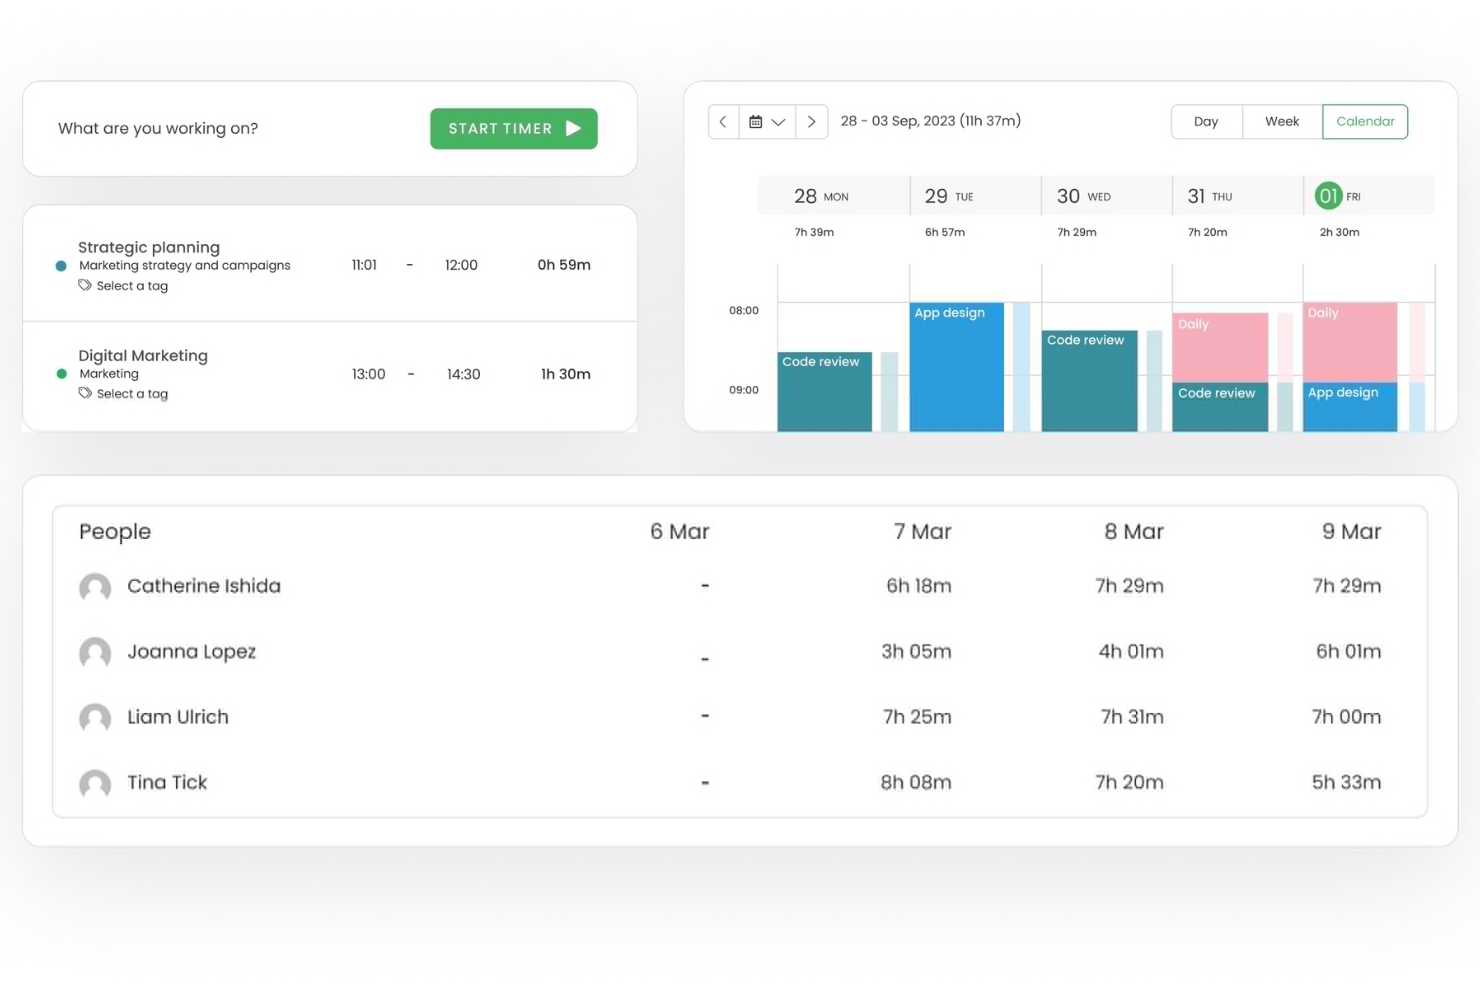Expand the date picker dropdown chevron
This screenshot has width=1480, height=987.
point(778,121)
